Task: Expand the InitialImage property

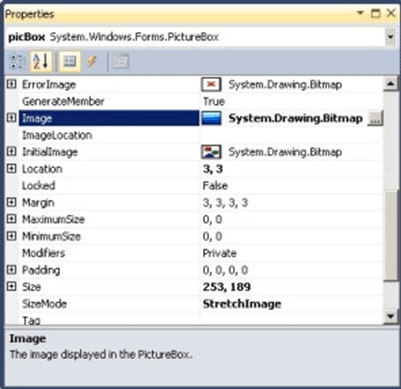Action: click(12, 152)
